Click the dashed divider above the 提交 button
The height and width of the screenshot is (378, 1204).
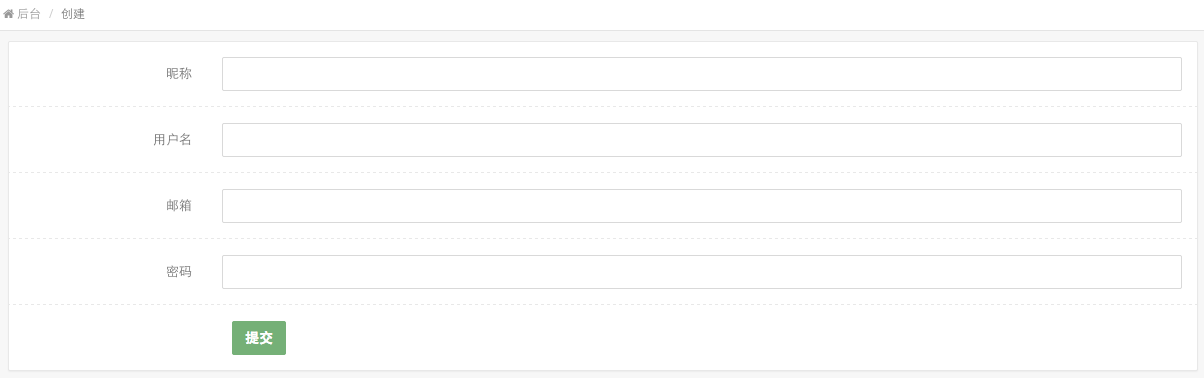pos(603,304)
